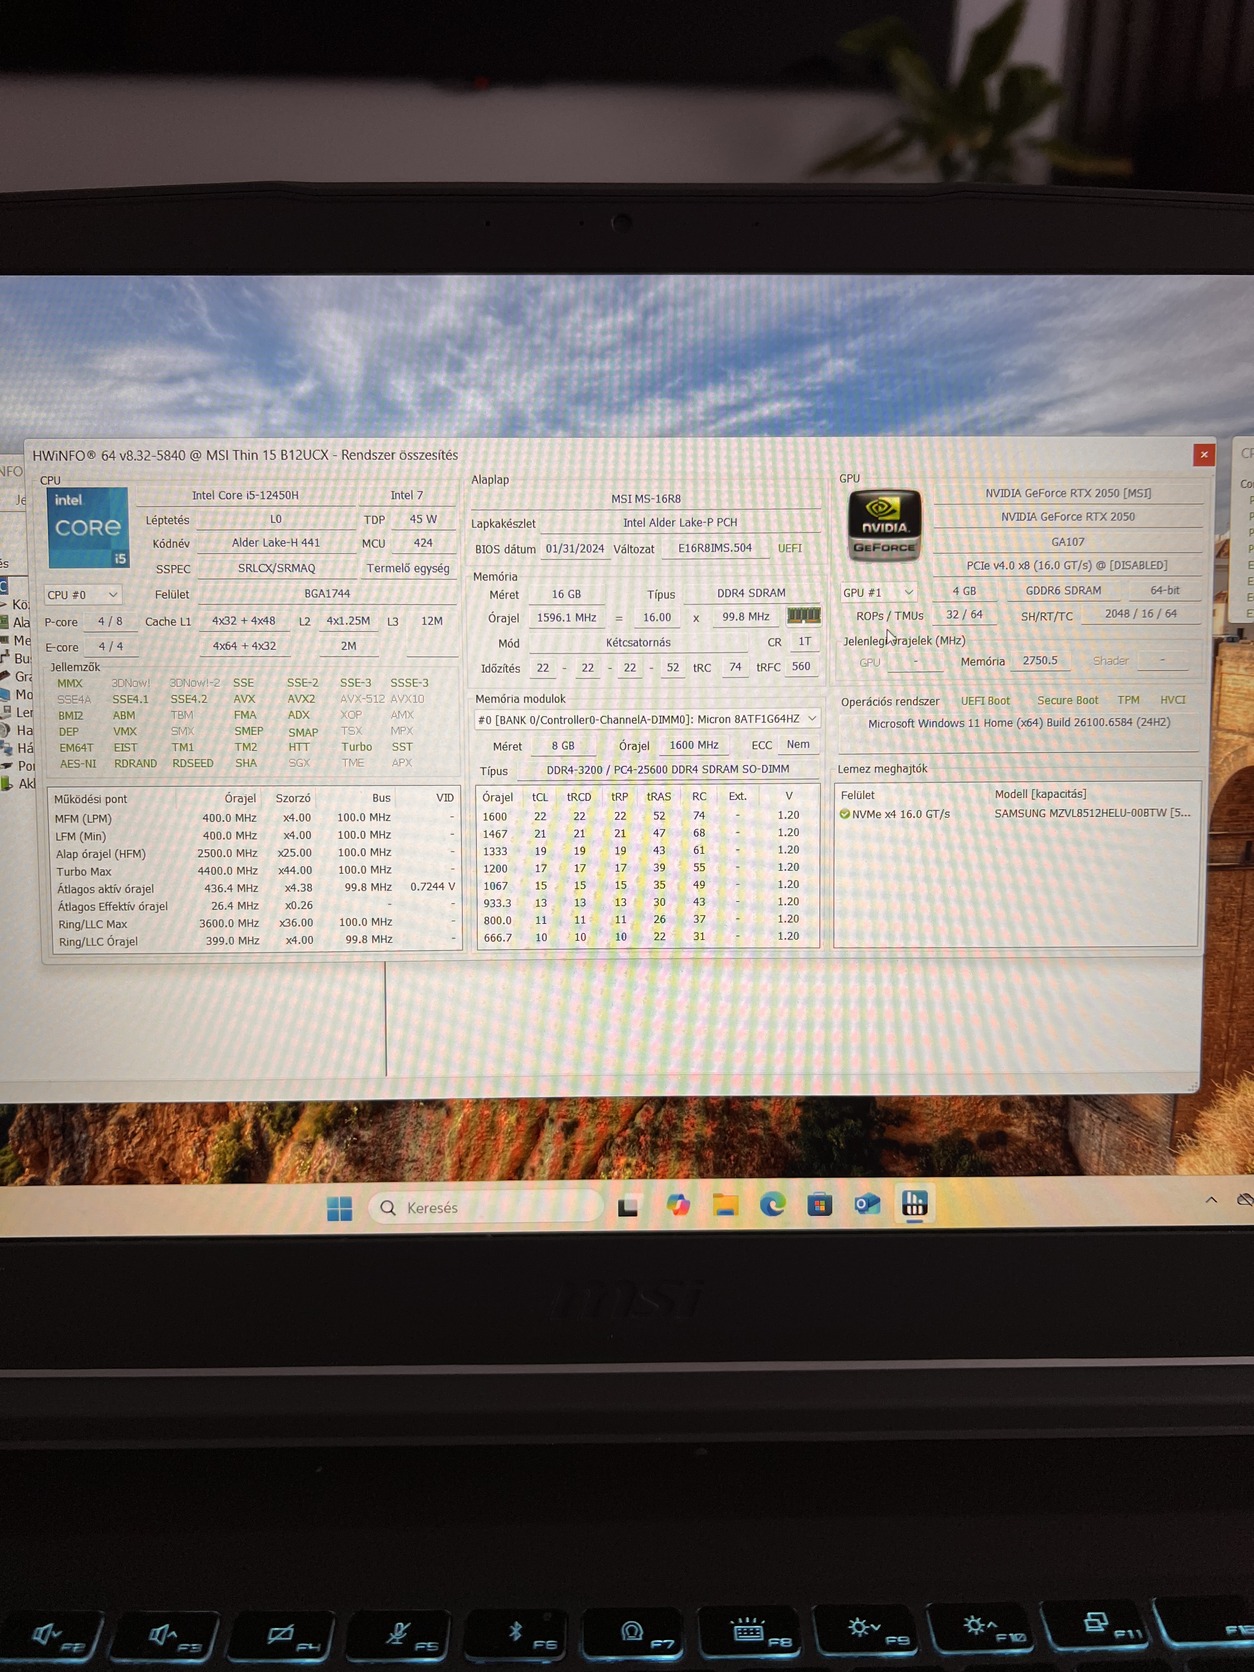The height and width of the screenshot is (1672, 1254).
Task: Click the Turbo feature flag
Action: click(357, 747)
